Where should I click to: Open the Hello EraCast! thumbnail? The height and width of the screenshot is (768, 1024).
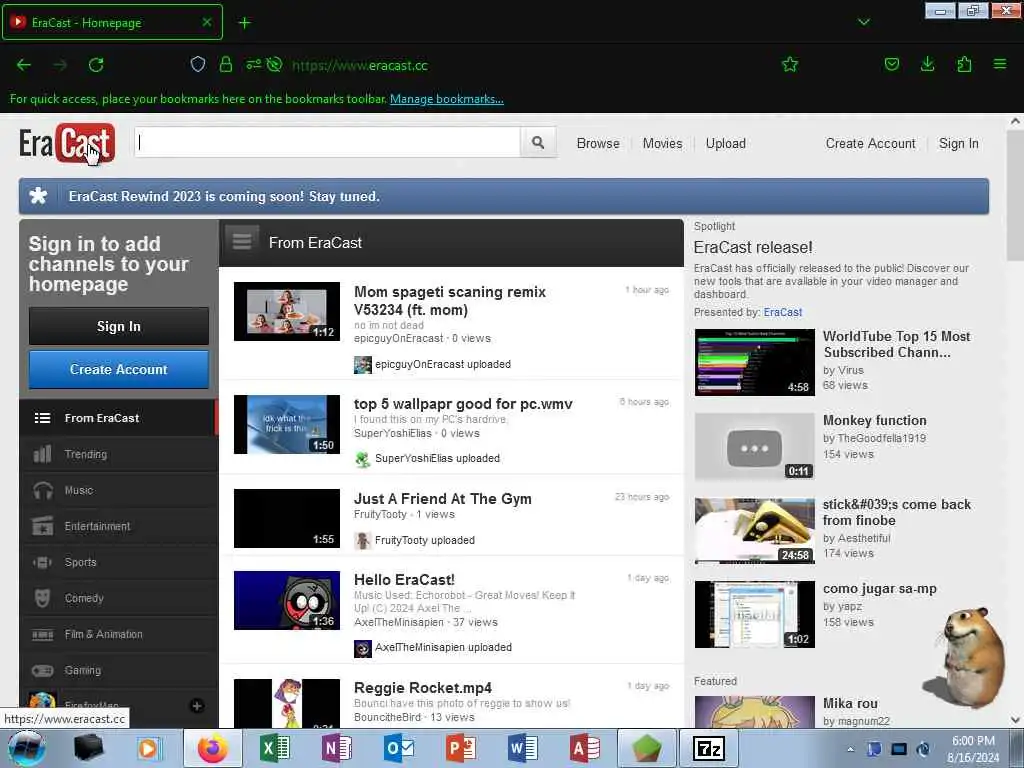point(287,600)
